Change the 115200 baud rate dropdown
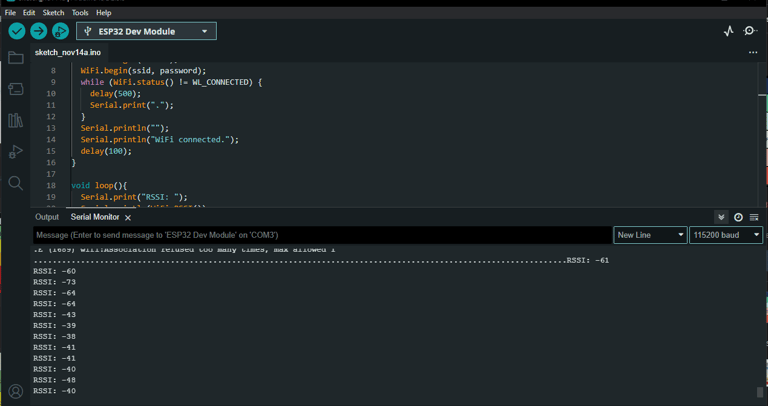This screenshot has width=768, height=406. pyautogui.click(x=726, y=235)
